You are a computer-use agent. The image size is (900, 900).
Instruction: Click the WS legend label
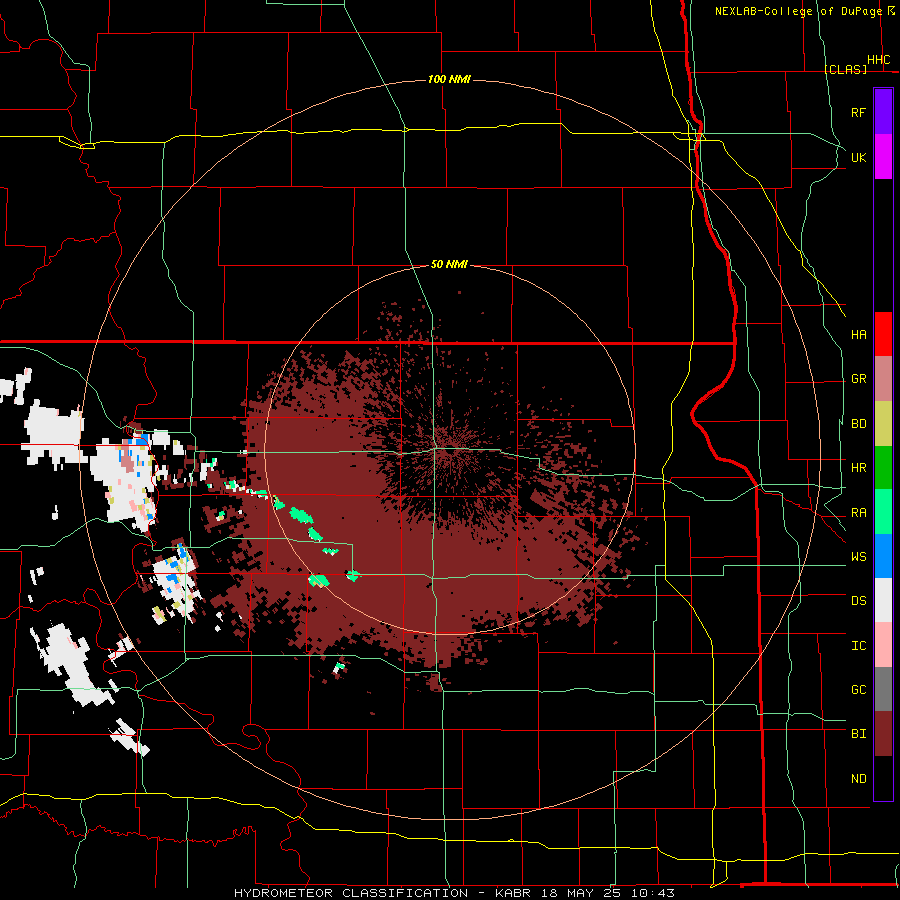tap(859, 557)
